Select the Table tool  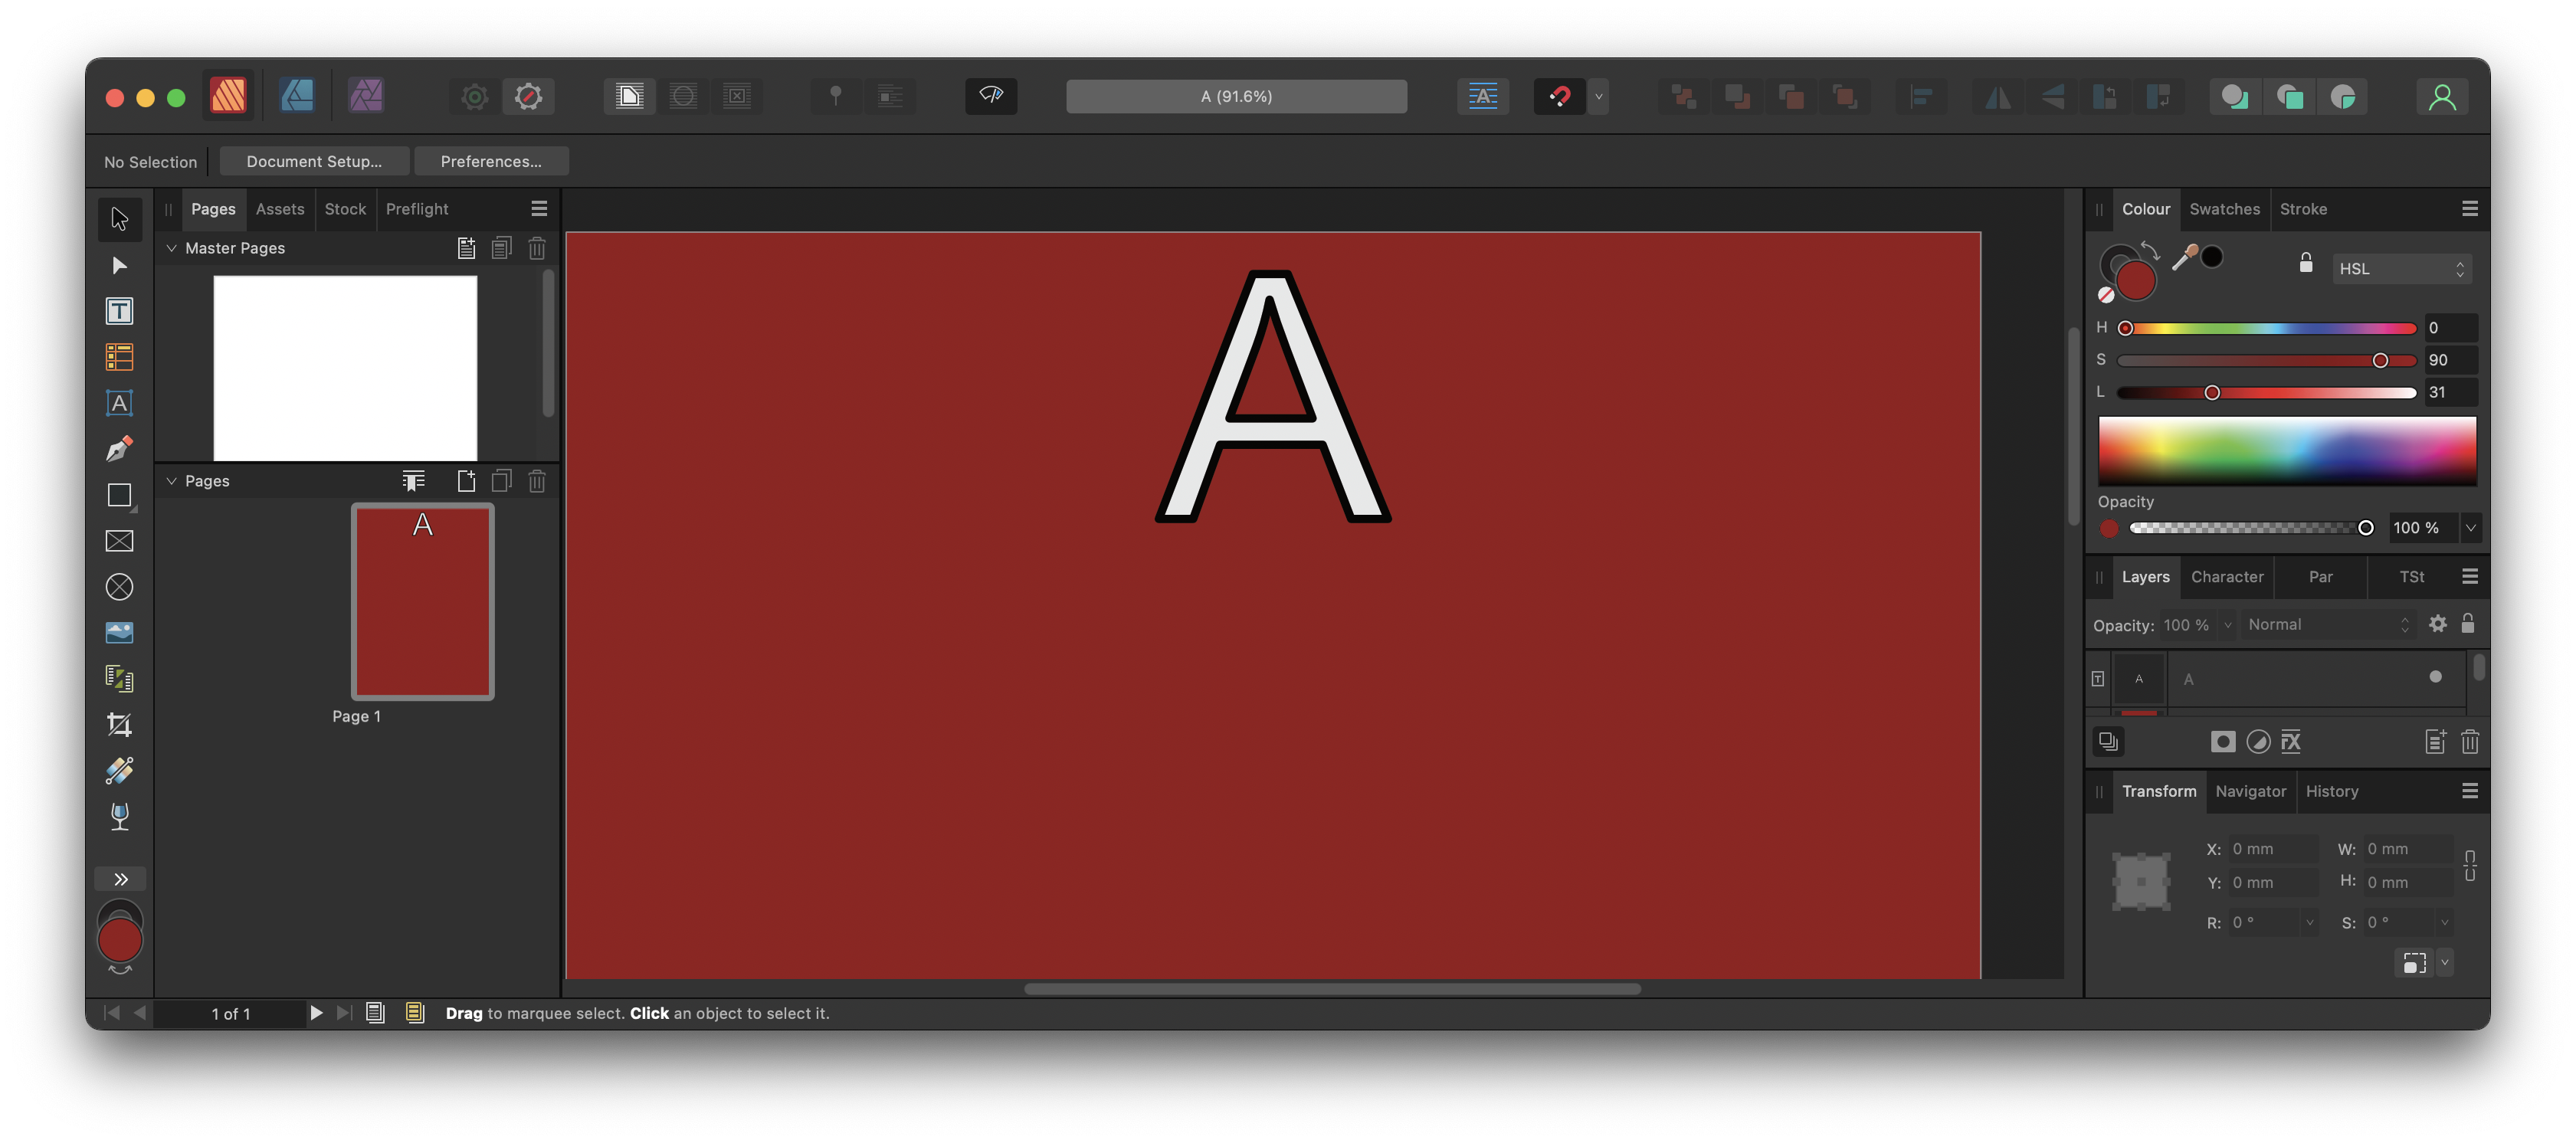coord(119,357)
